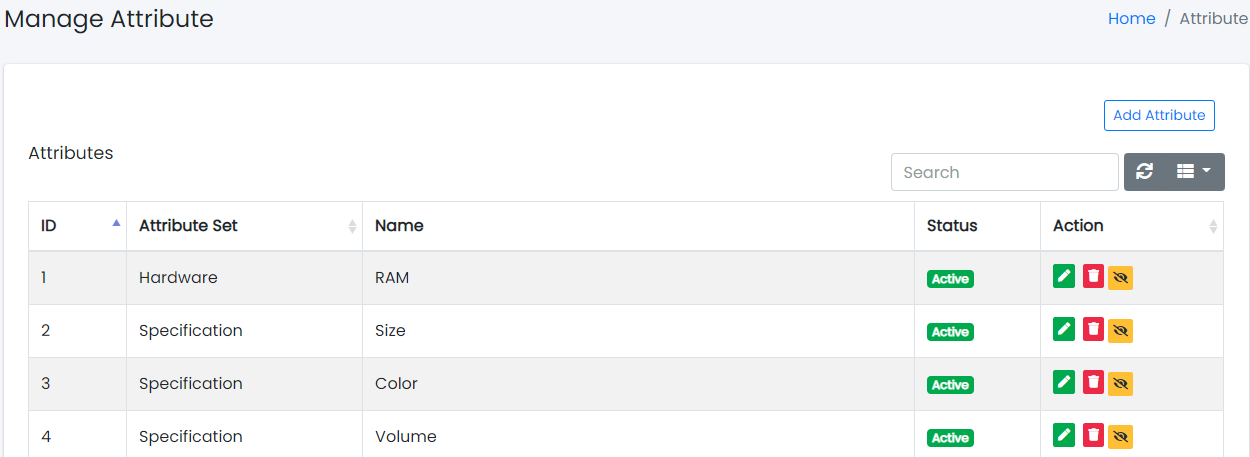
Task: Delete the Volume attribute
Action: pos(1093,434)
